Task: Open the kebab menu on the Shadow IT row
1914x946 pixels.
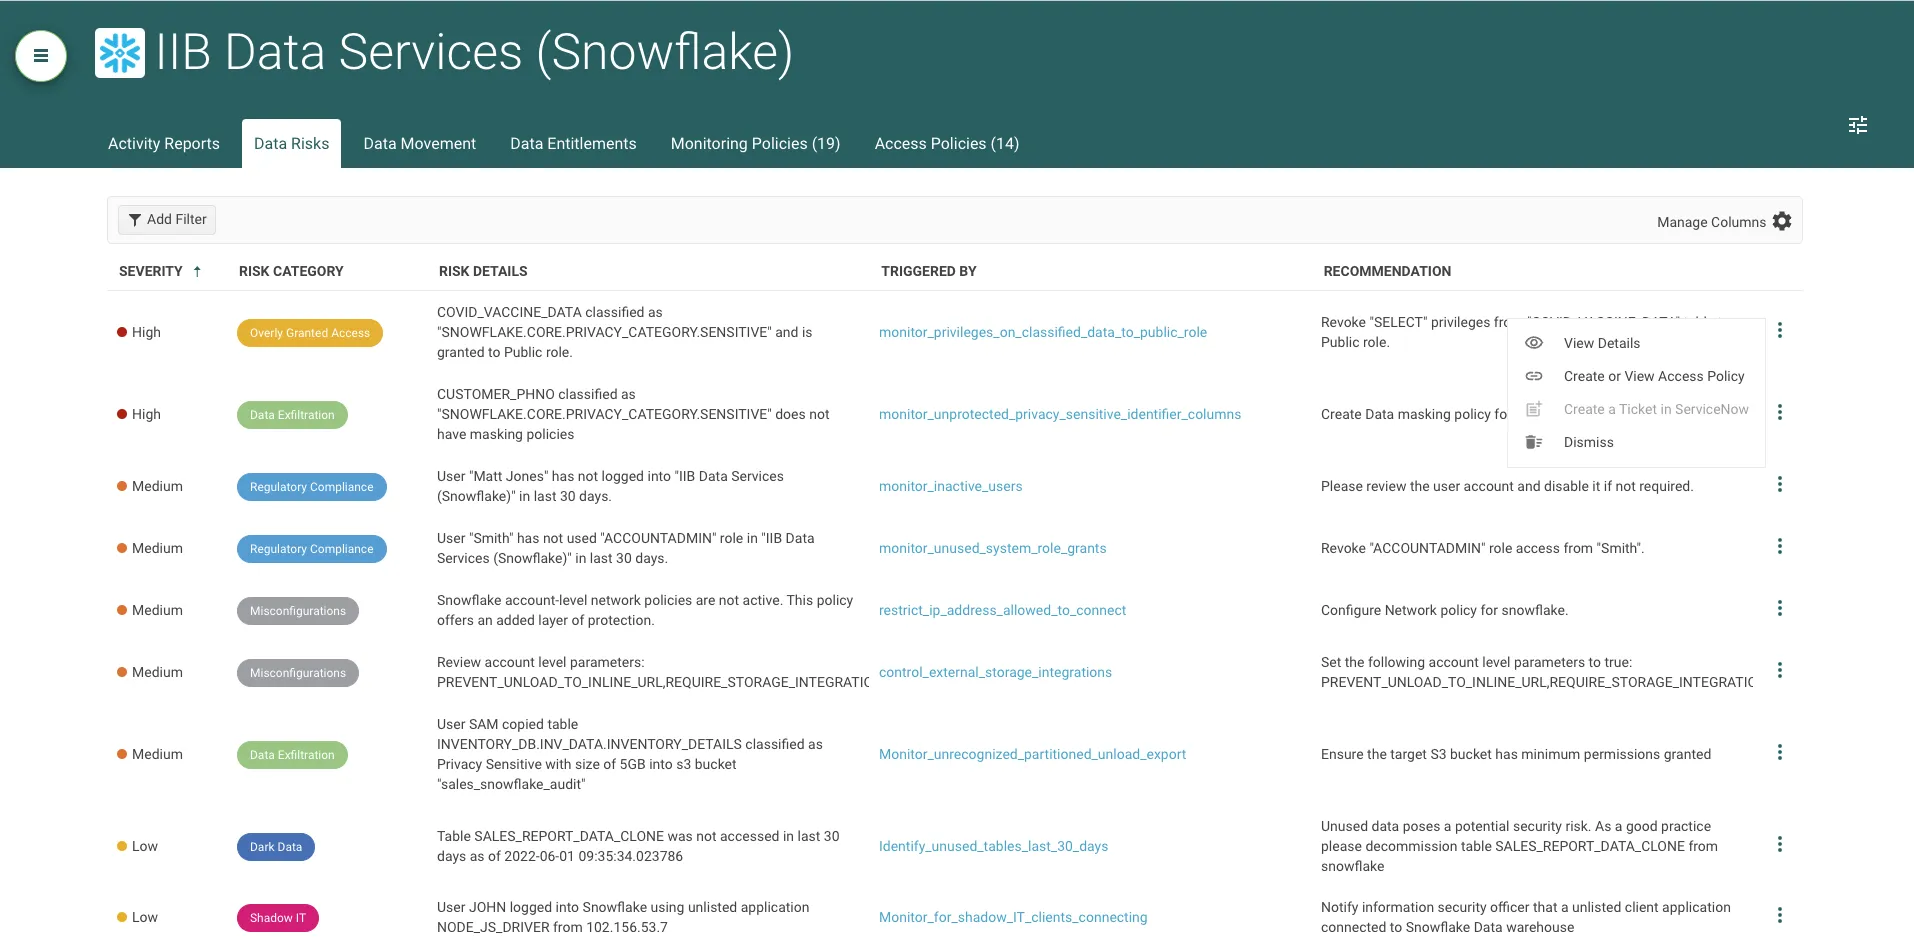Action: coord(1781,915)
